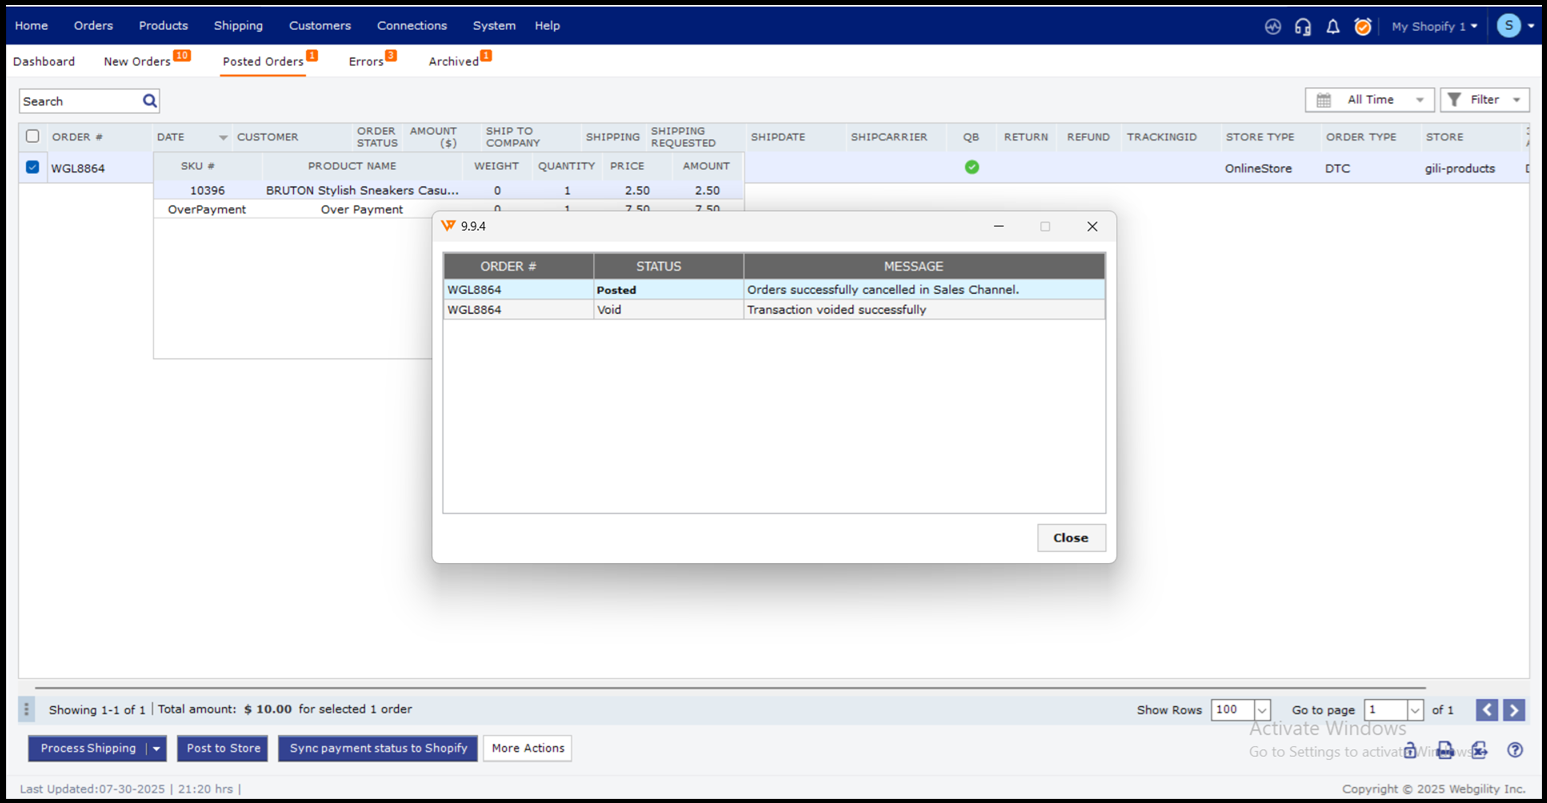Expand the All Time date range dropdown
Viewport: 1547px width, 803px height.
click(1369, 100)
